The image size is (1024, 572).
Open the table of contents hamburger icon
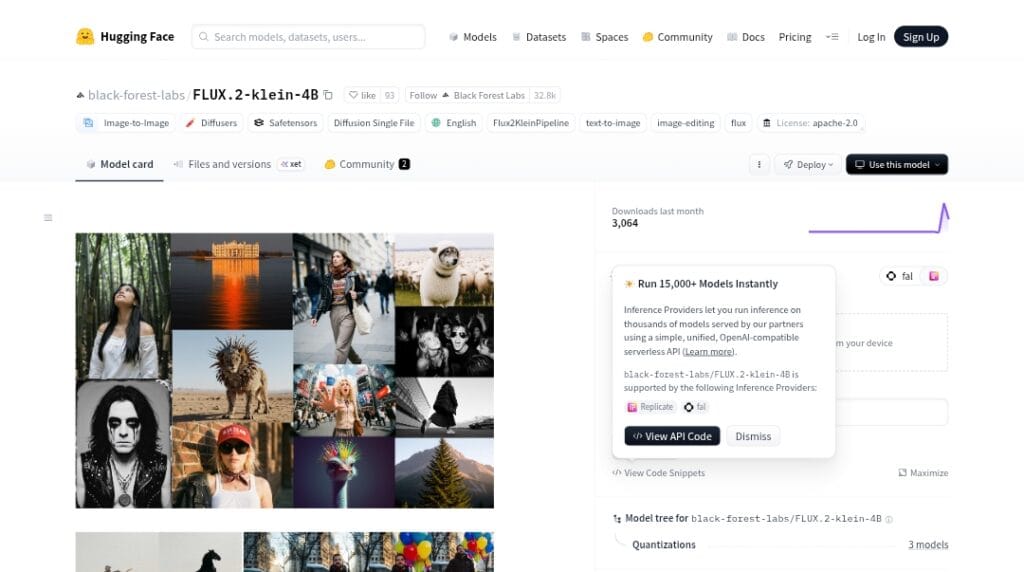point(48,217)
